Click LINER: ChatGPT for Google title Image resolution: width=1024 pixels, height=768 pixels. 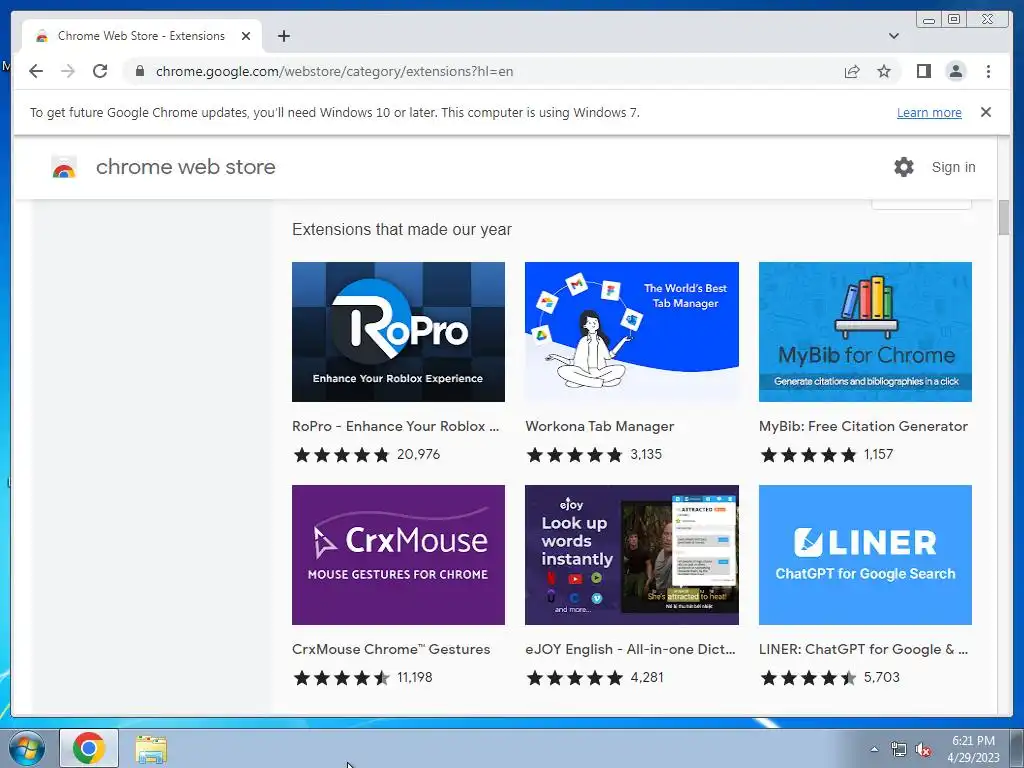coord(863,649)
